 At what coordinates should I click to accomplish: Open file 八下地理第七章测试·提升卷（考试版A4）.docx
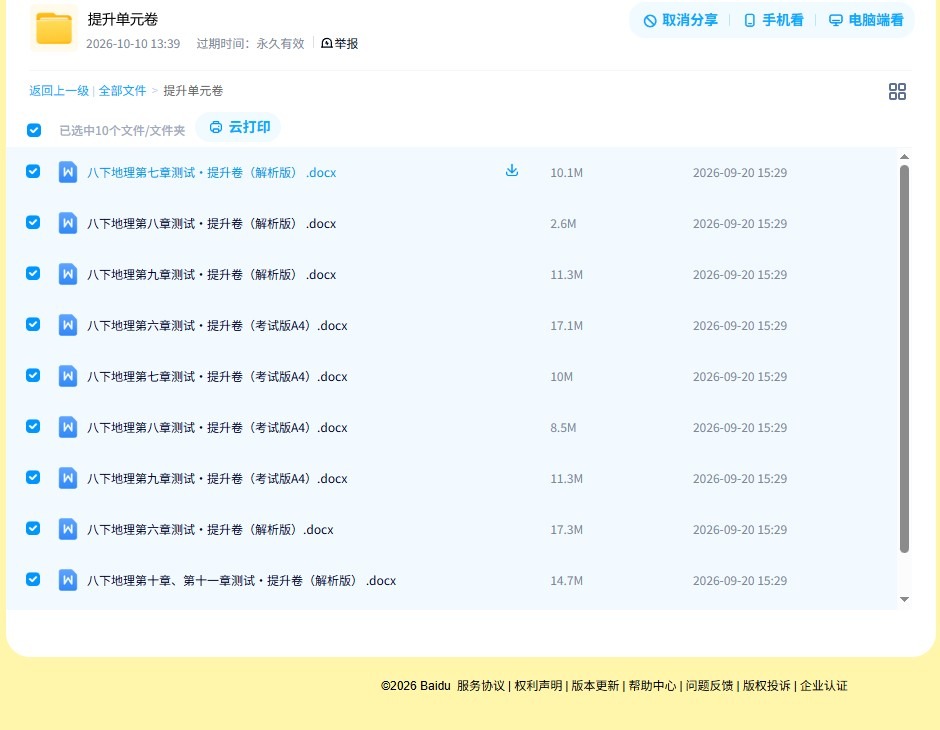tap(217, 376)
